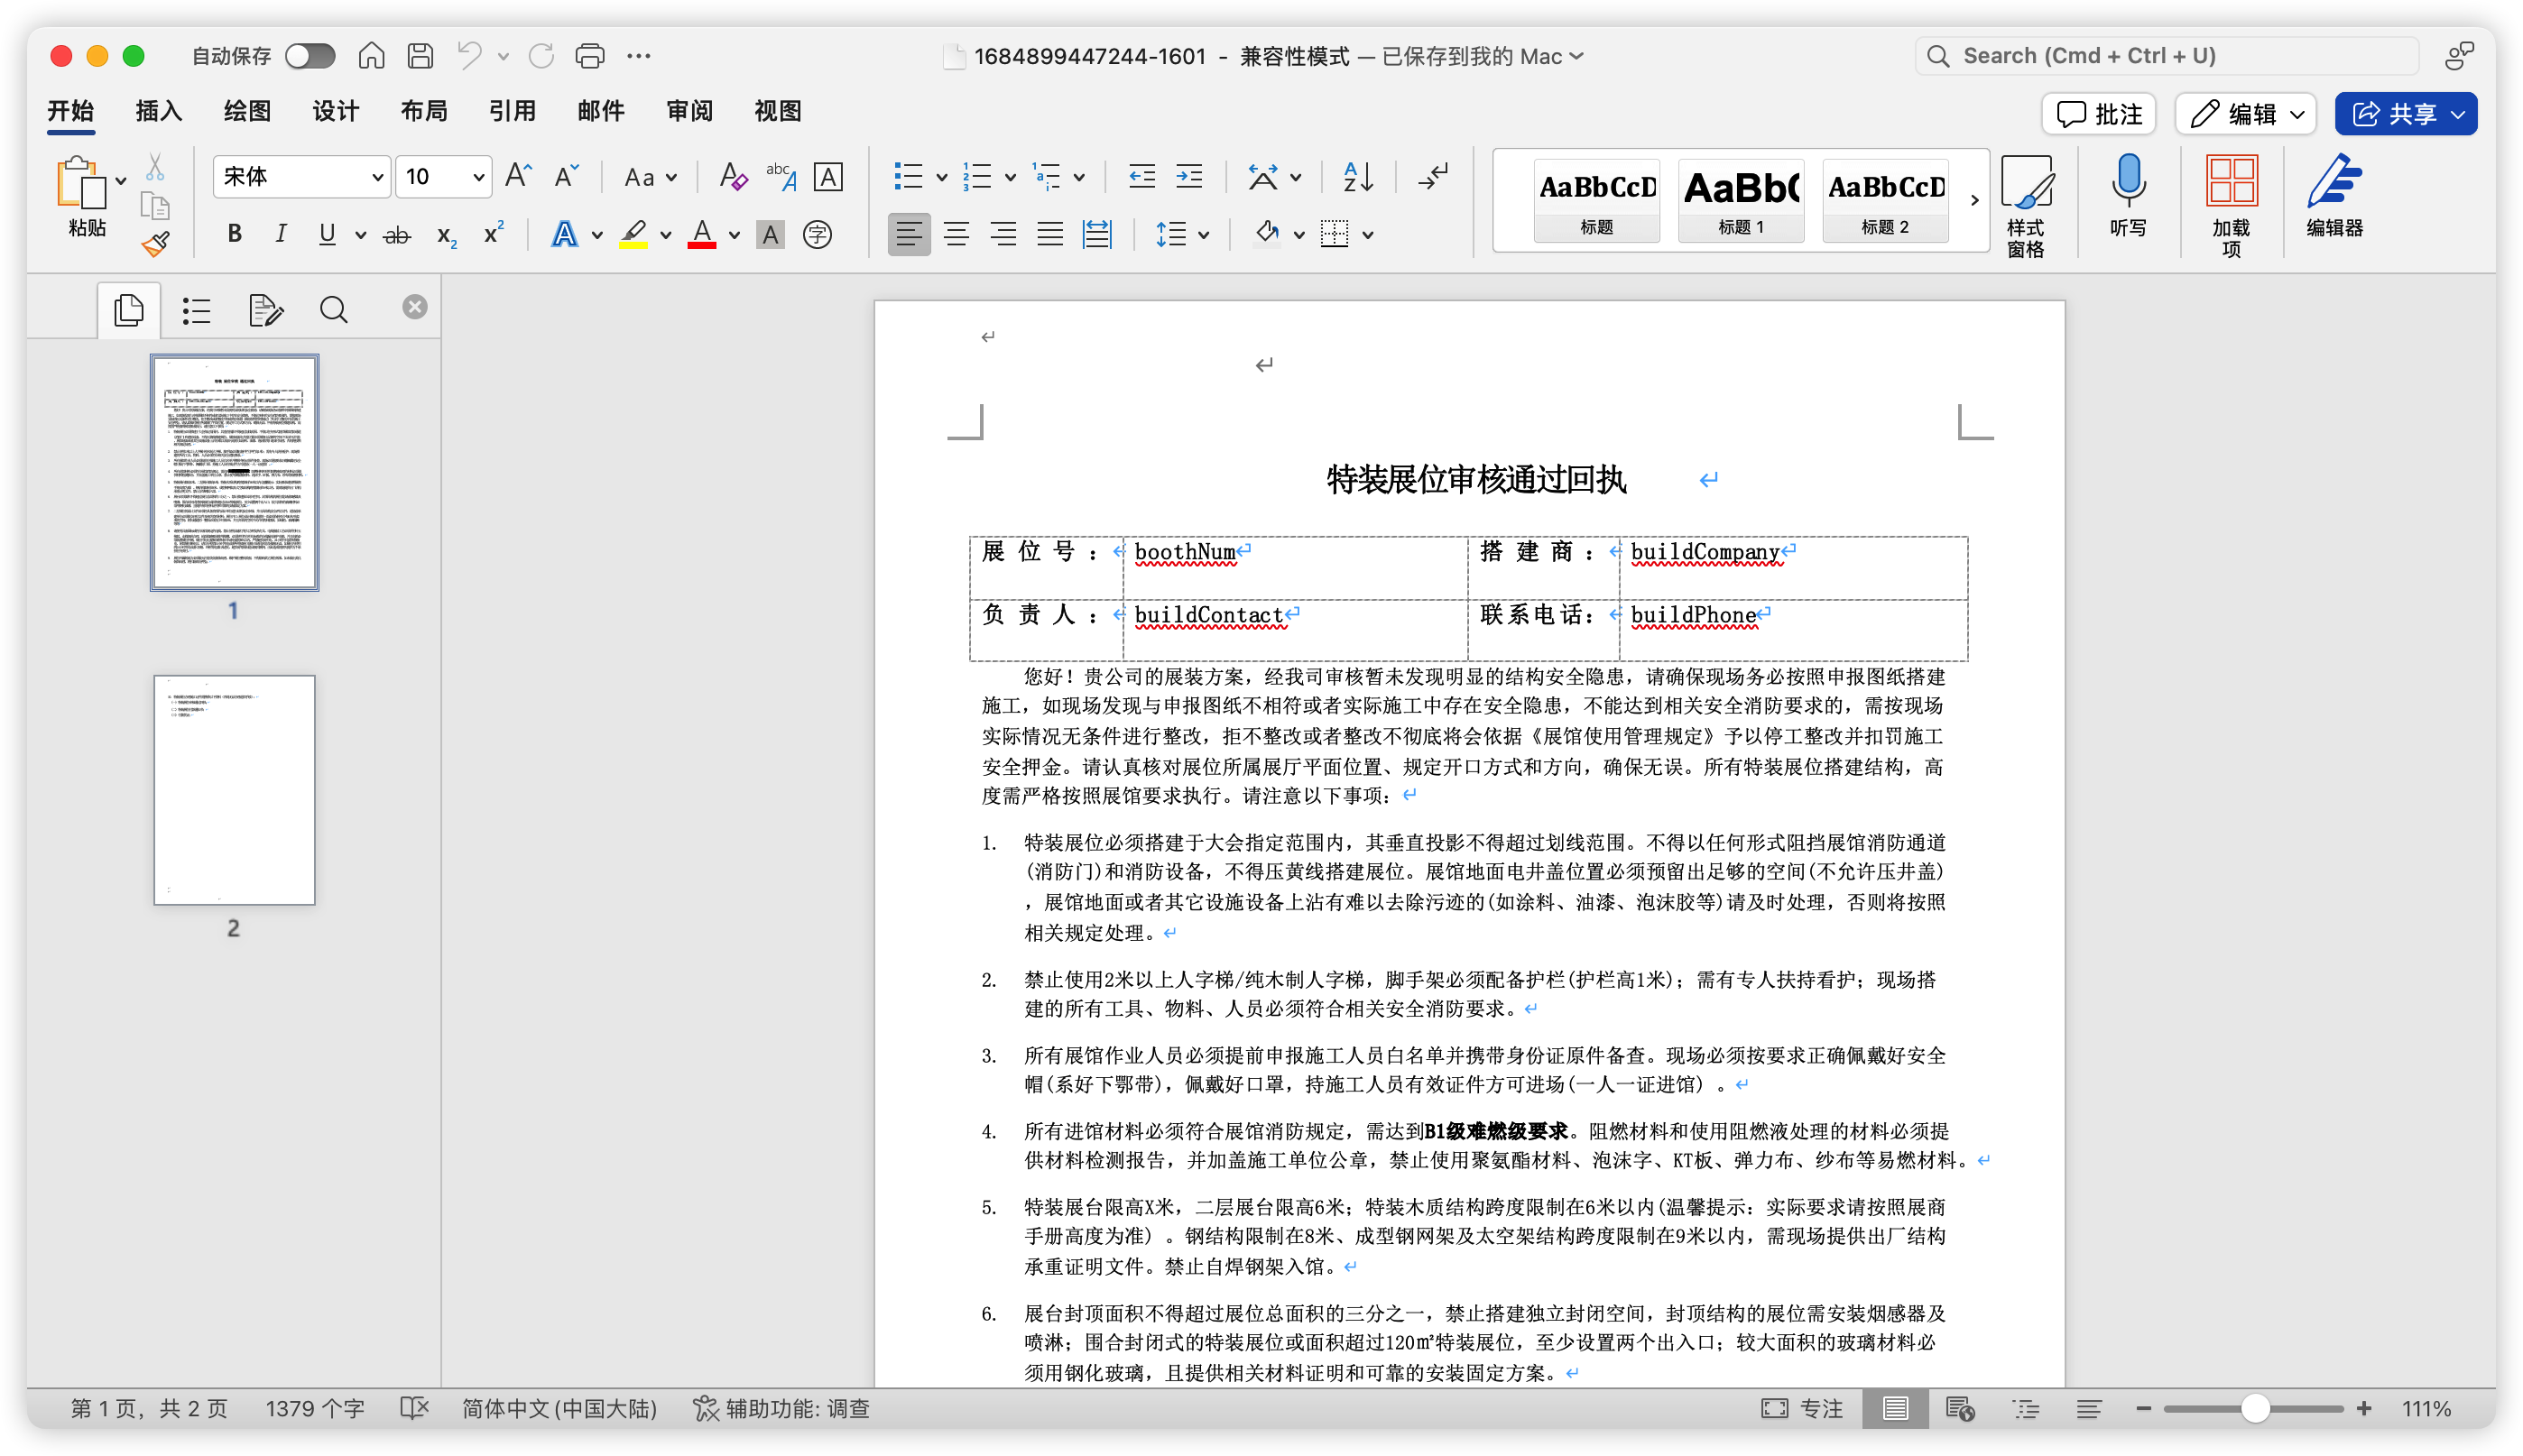Click the 批注 comments button

point(2098,114)
